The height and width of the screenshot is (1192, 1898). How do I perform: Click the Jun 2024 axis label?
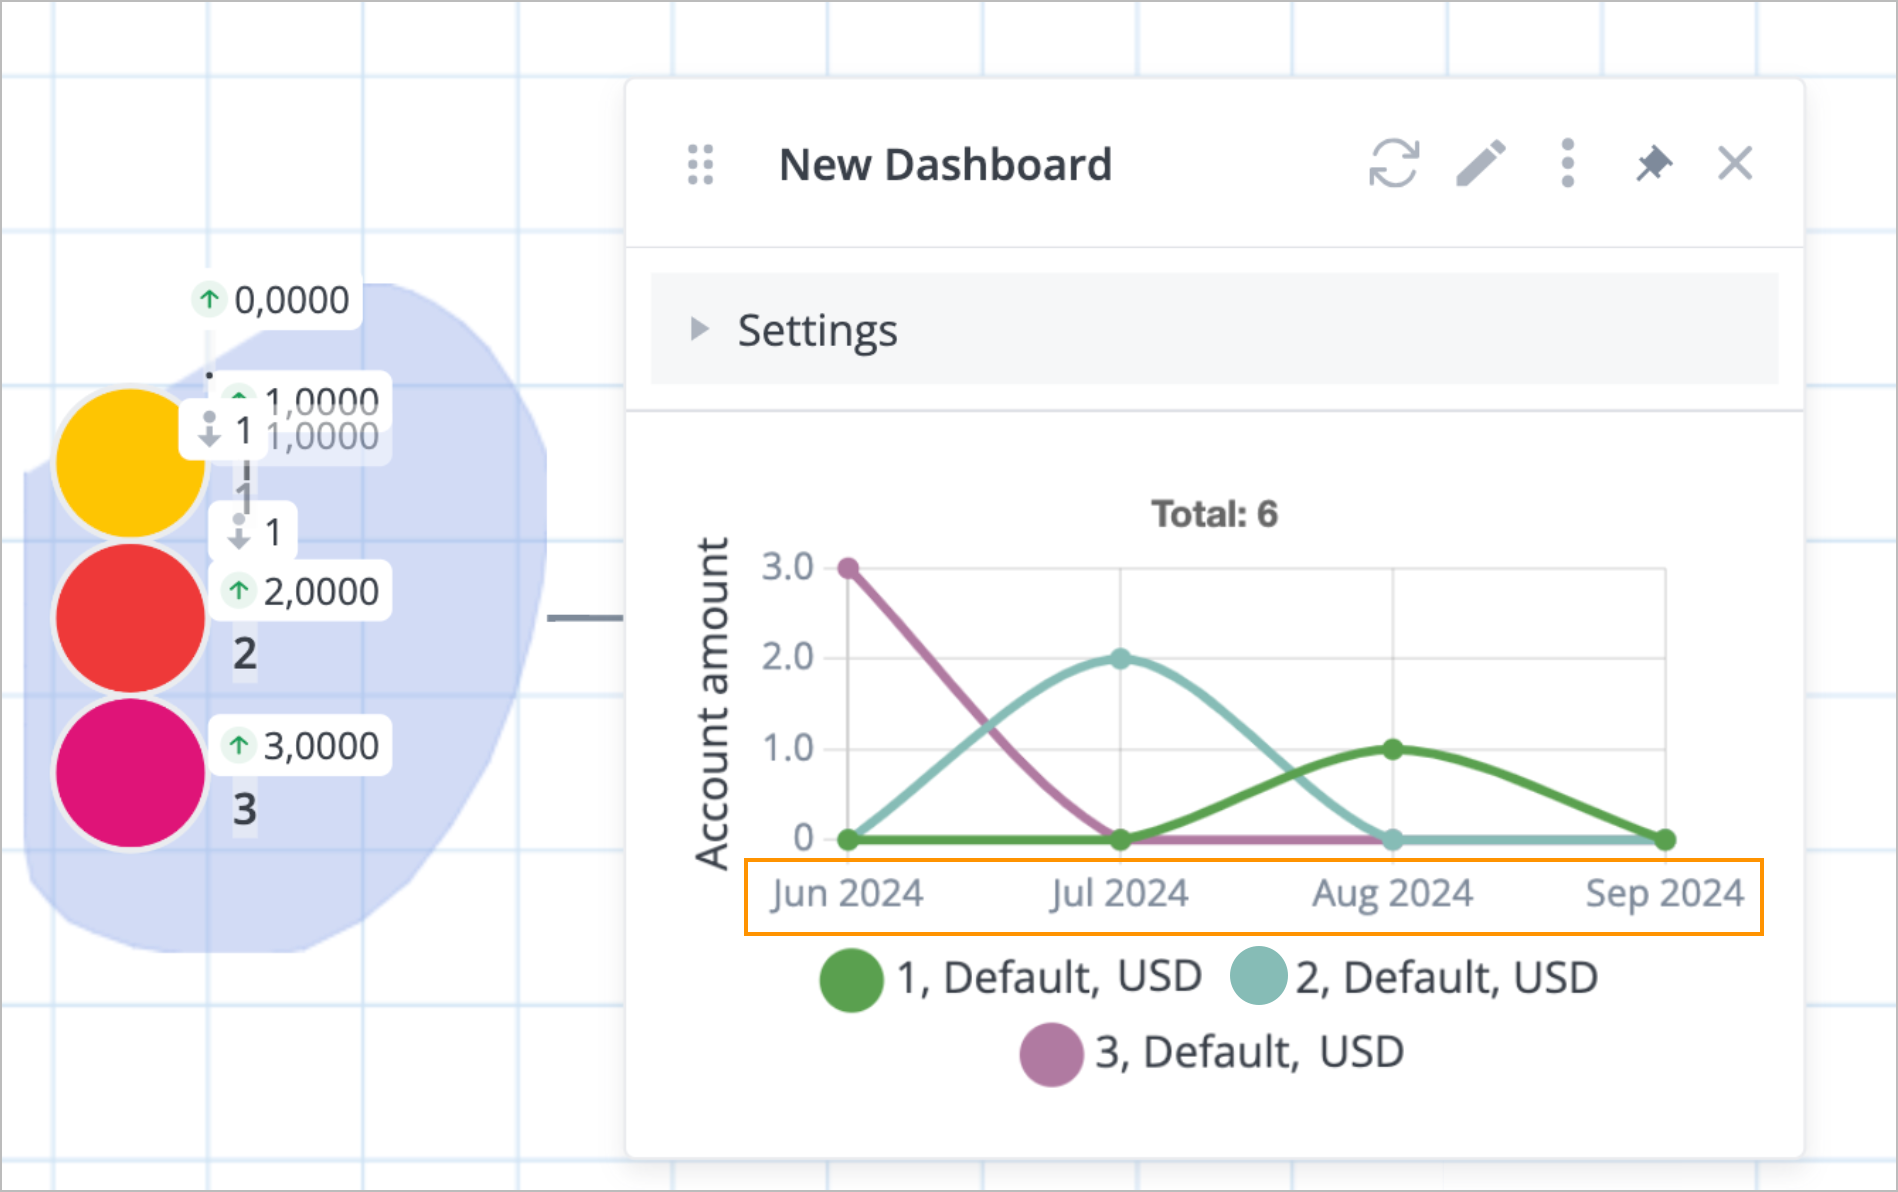tap(846, 893)
